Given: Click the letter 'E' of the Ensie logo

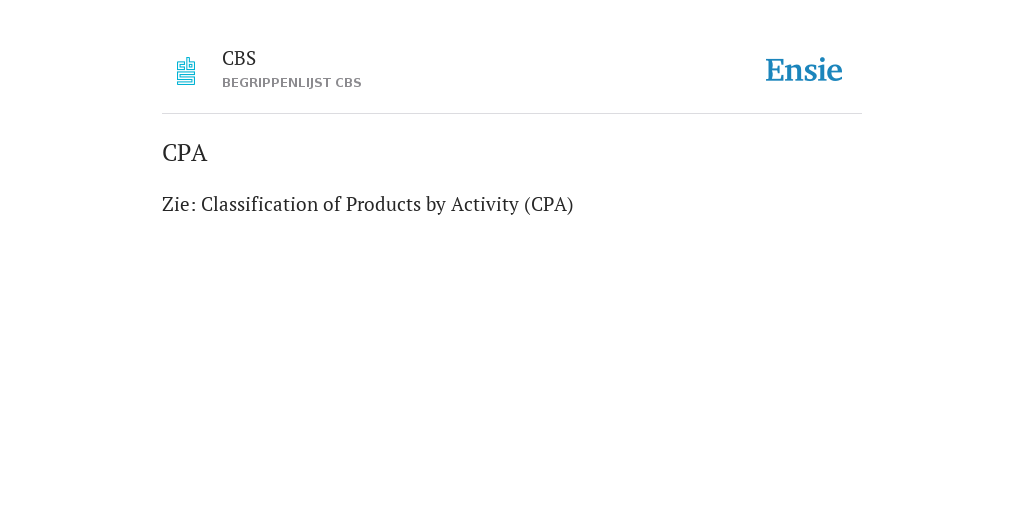Looking at the screenshot, I should (775, 71).
